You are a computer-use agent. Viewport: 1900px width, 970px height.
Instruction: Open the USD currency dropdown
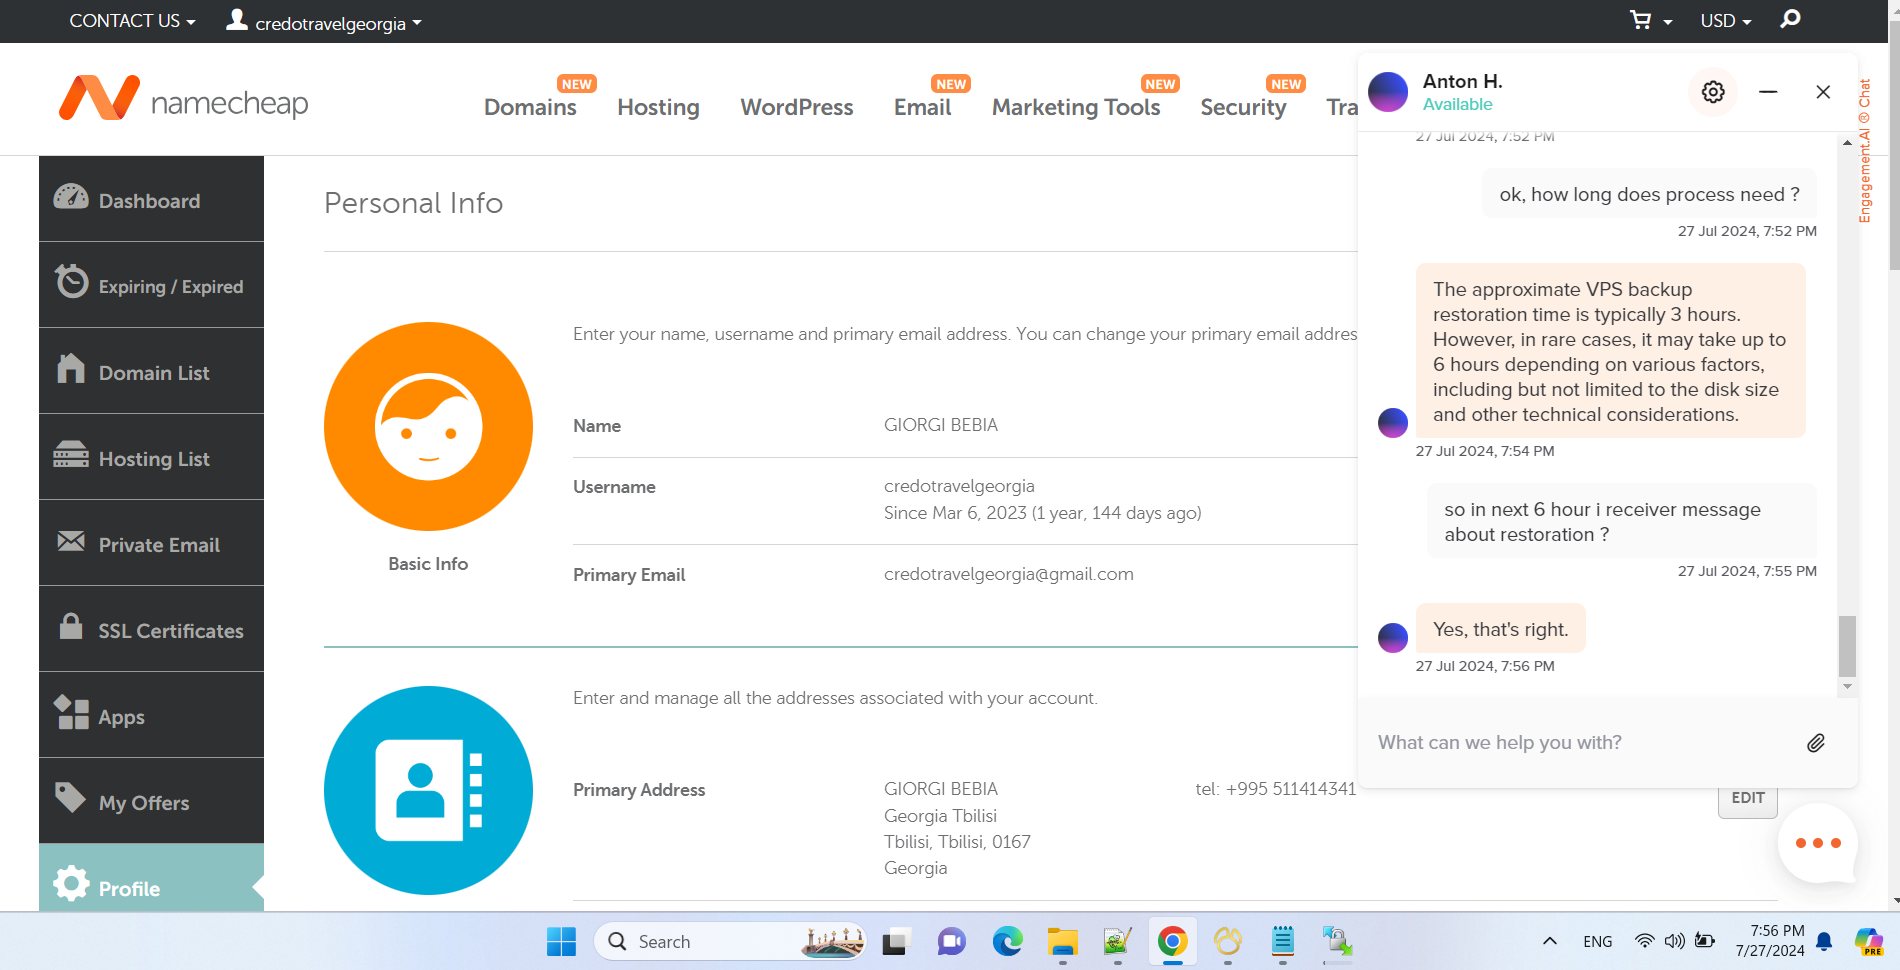tap(1725, 21)
